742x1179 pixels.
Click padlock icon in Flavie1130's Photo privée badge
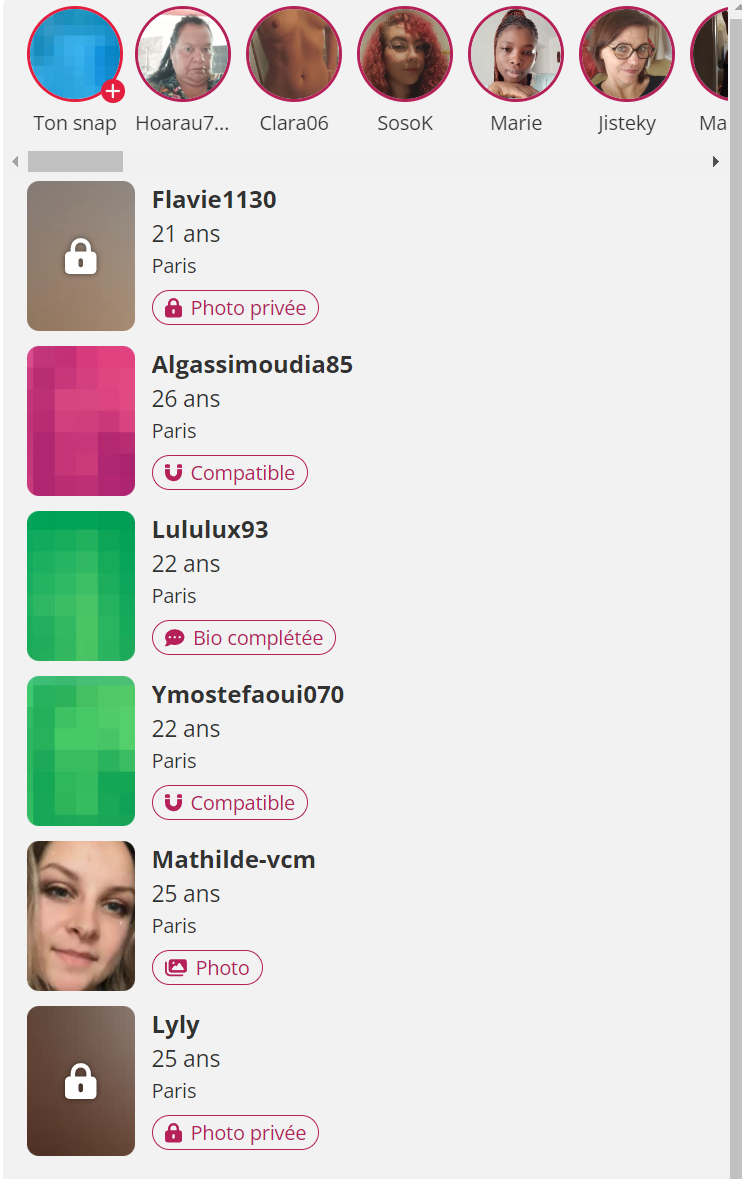(x=174, y=308)
